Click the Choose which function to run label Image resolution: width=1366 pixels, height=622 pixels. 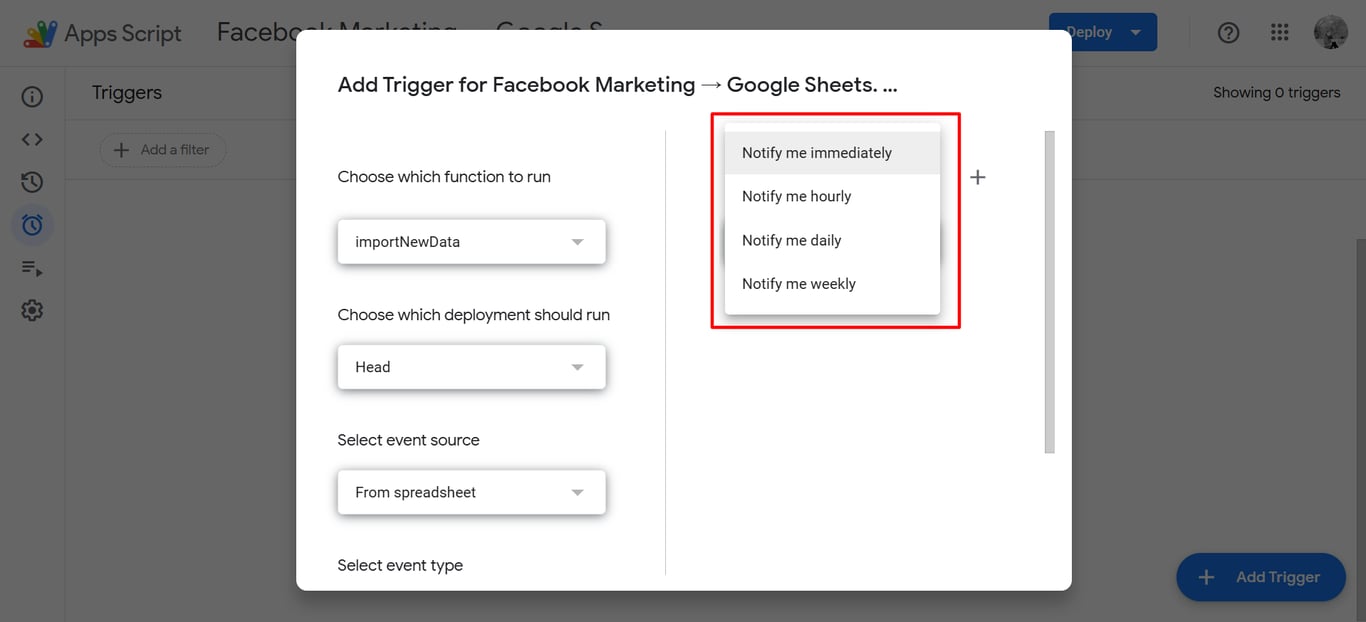tap(444, 177)
